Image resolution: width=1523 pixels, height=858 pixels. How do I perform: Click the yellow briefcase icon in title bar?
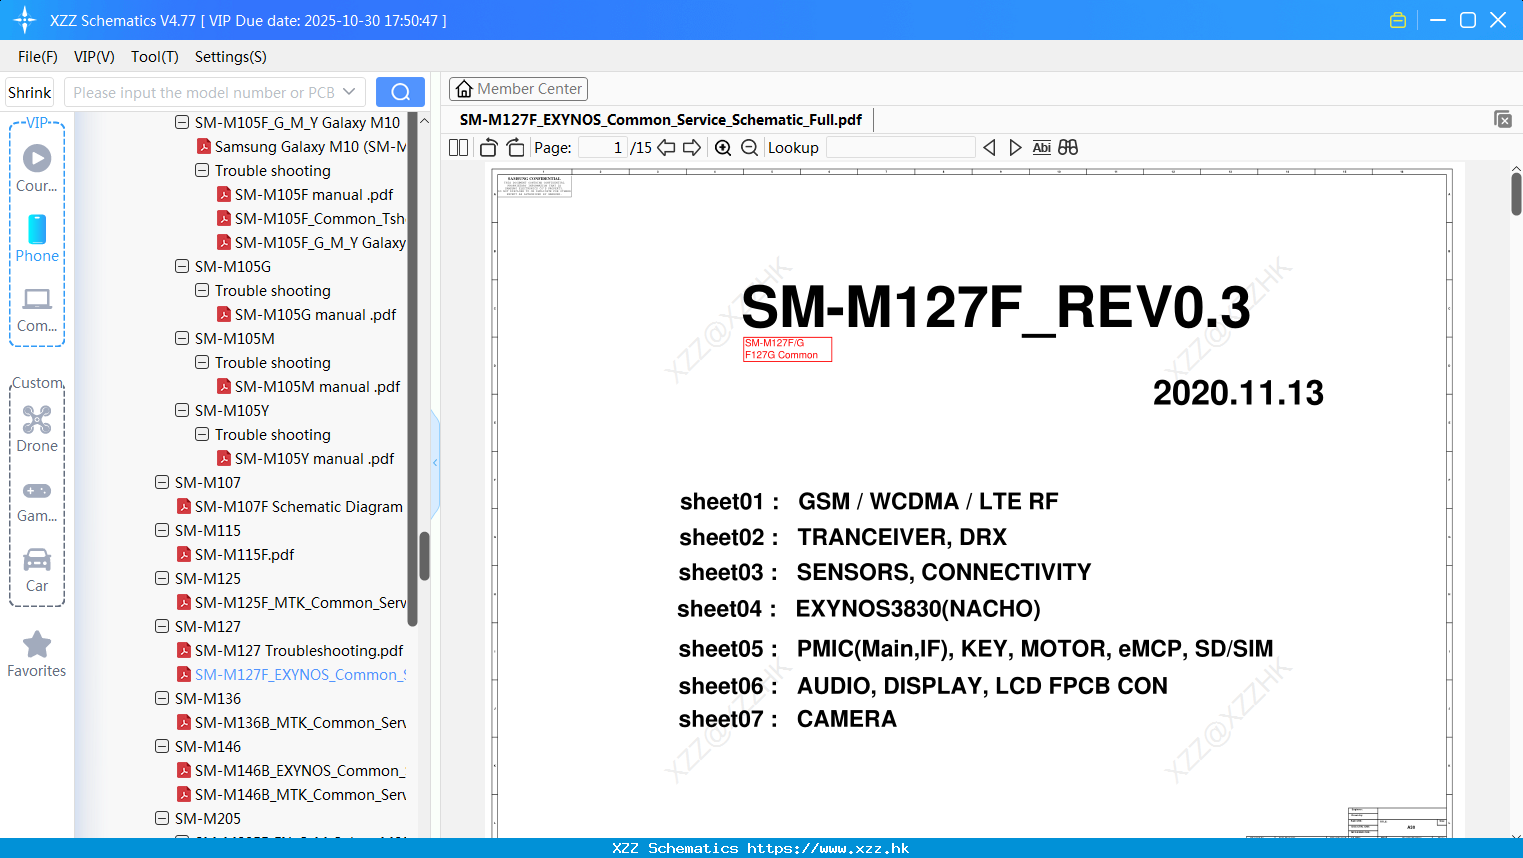point(1398,20)
